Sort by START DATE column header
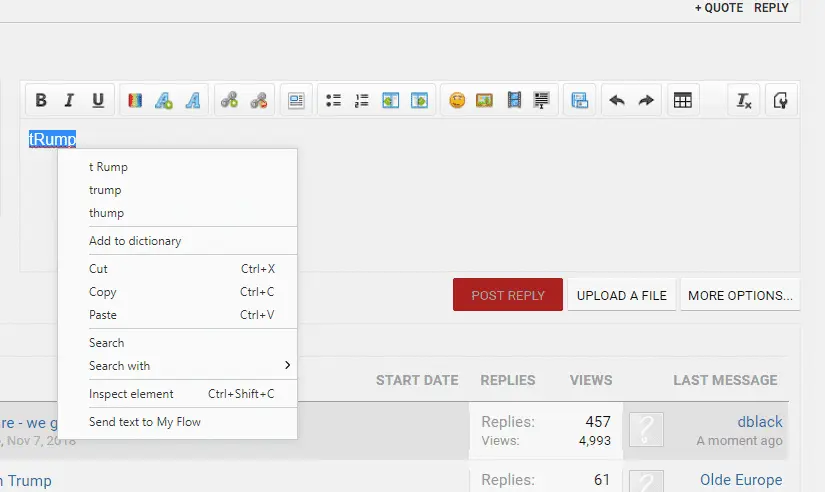 point(417,380)
